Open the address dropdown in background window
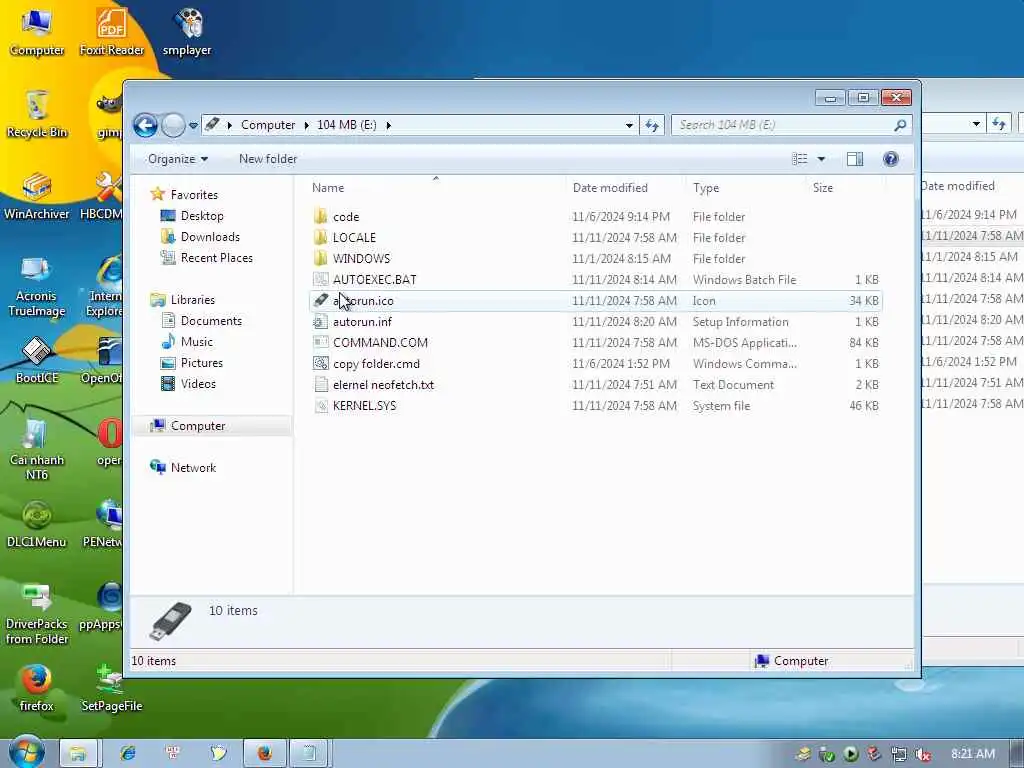The image size is (1024, 768). click(976, 123)
